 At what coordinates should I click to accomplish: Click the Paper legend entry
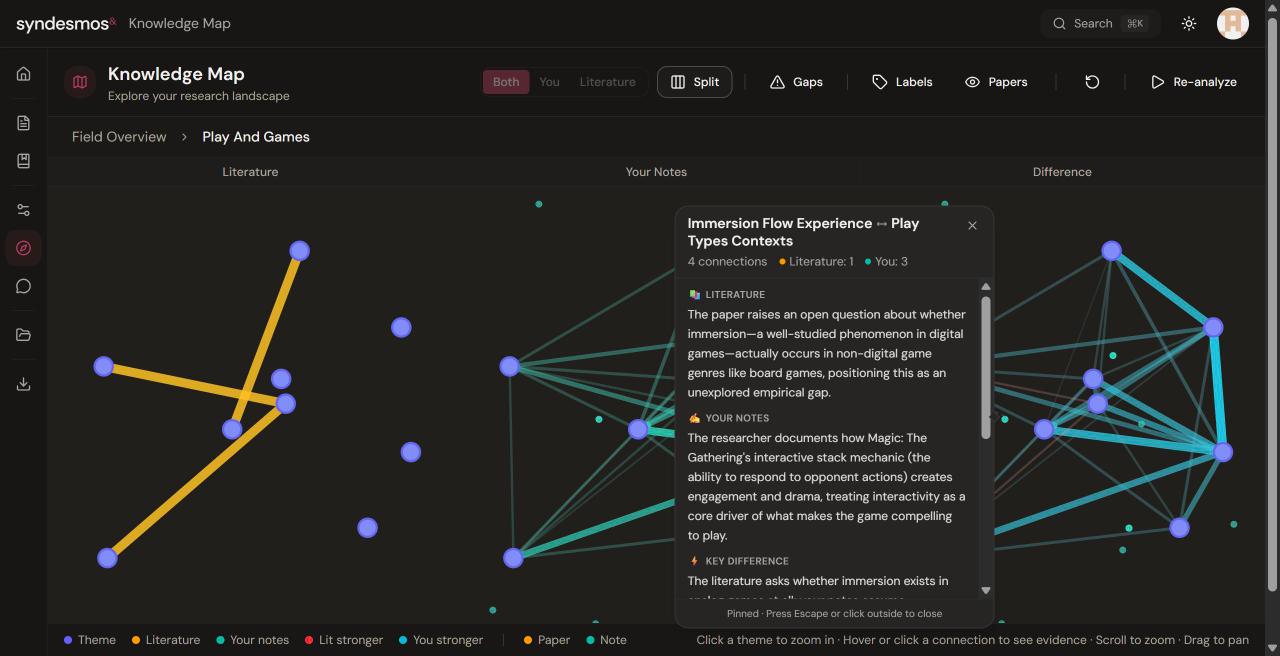(x=546, y=640)
